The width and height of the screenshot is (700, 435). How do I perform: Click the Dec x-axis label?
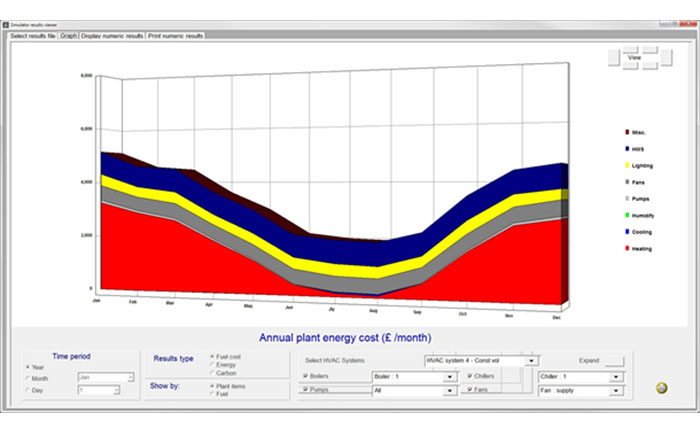pyautogui.click(x=557, y=318)
